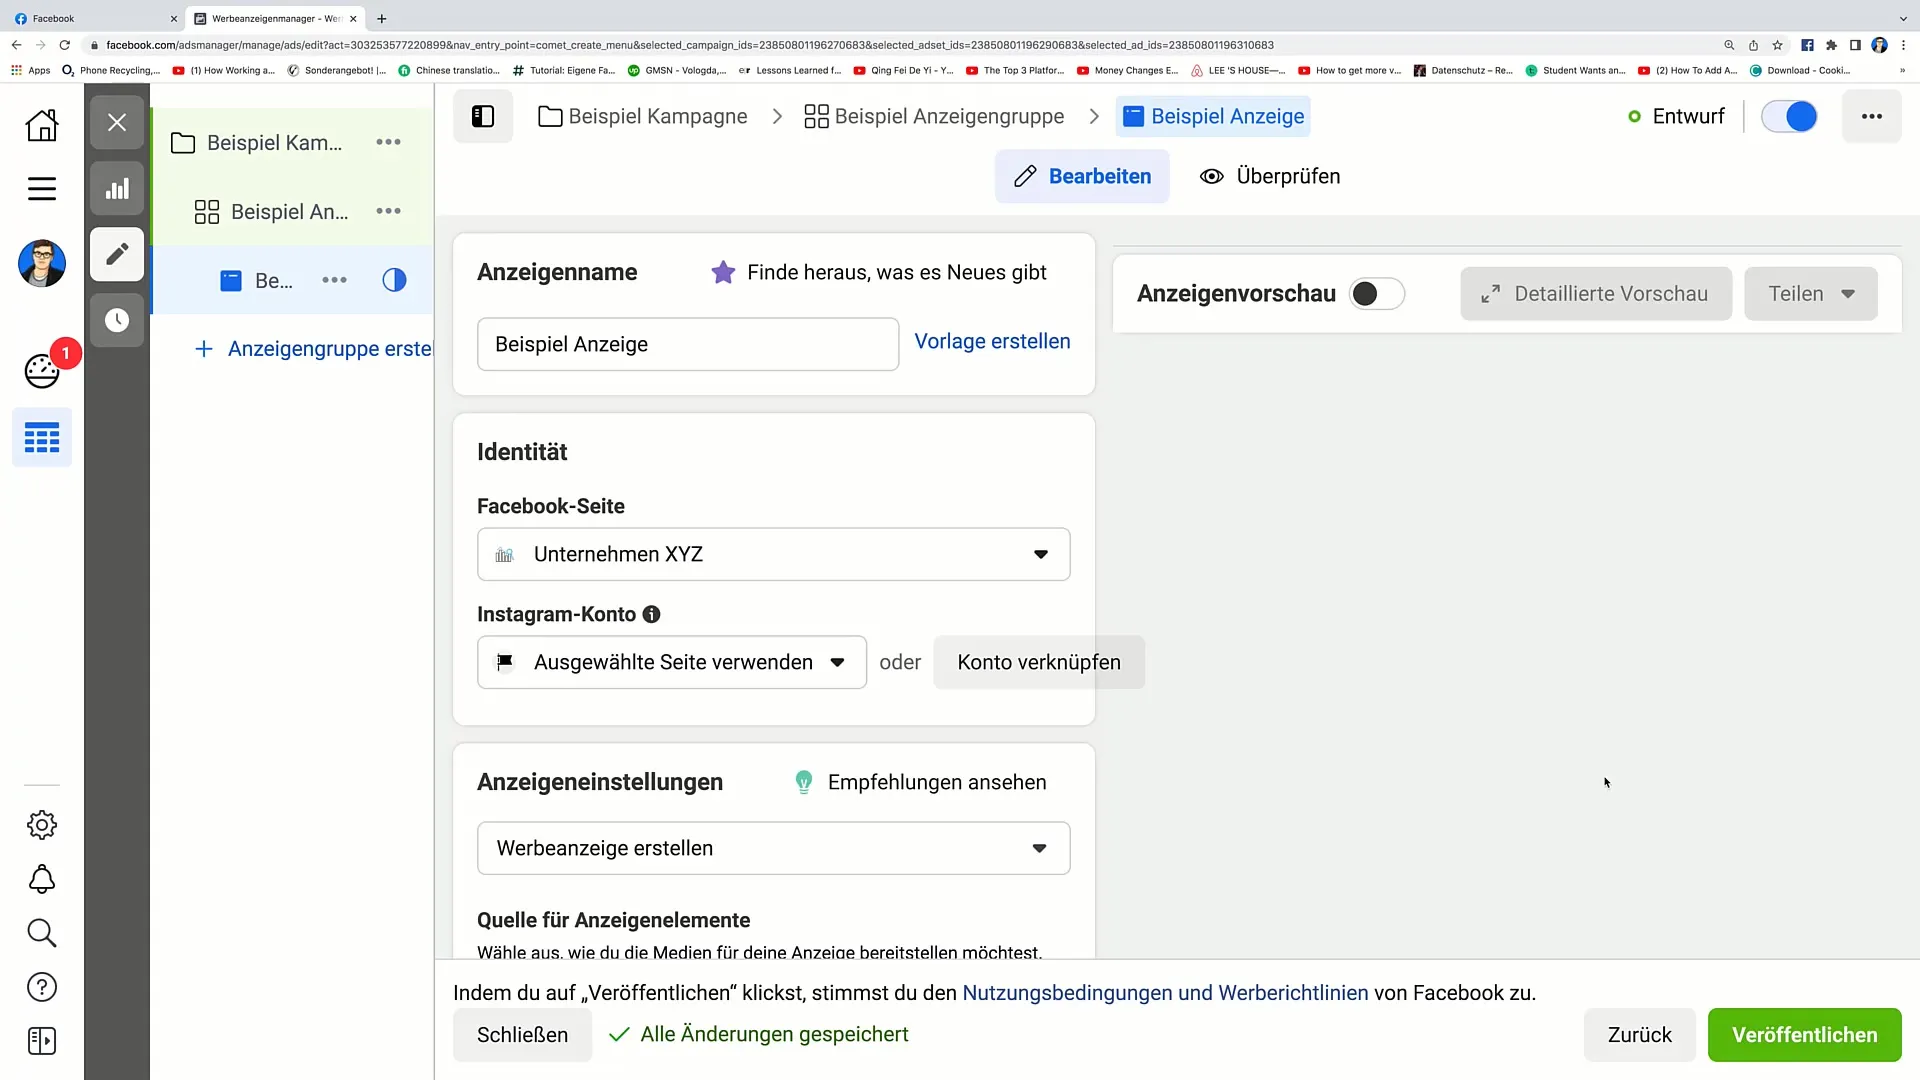Open the three-dot menu in top right
Viewport: 1920px width, 1080px height.
1872,116
